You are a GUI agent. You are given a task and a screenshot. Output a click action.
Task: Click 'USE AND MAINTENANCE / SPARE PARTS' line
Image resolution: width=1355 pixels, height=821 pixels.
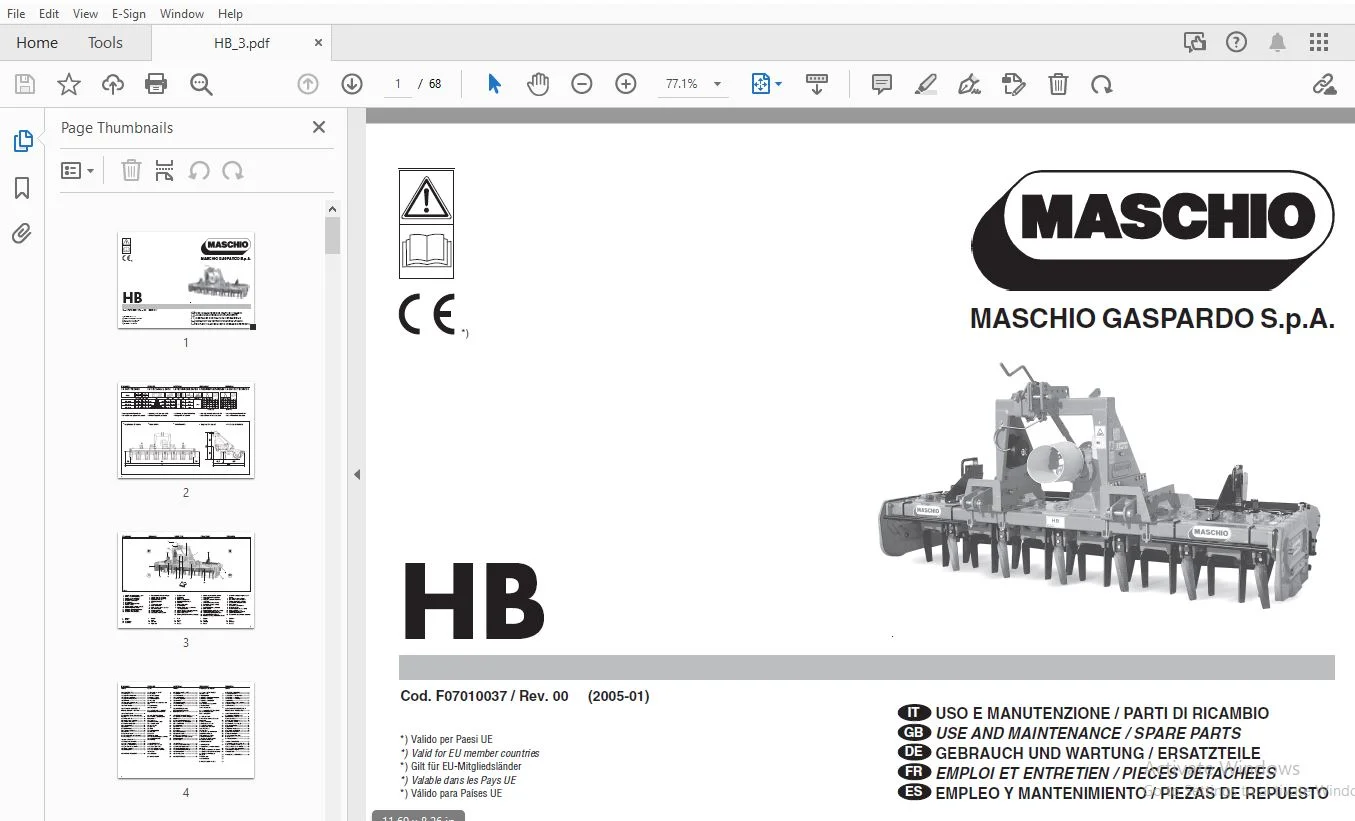tap(1088, 733)
